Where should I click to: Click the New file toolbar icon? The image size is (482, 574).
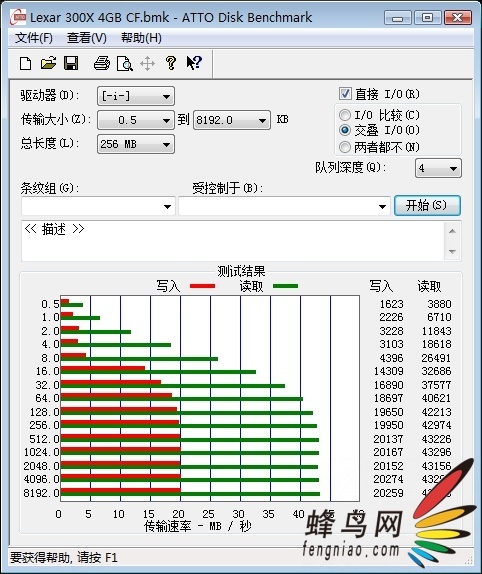coord(25,64)
